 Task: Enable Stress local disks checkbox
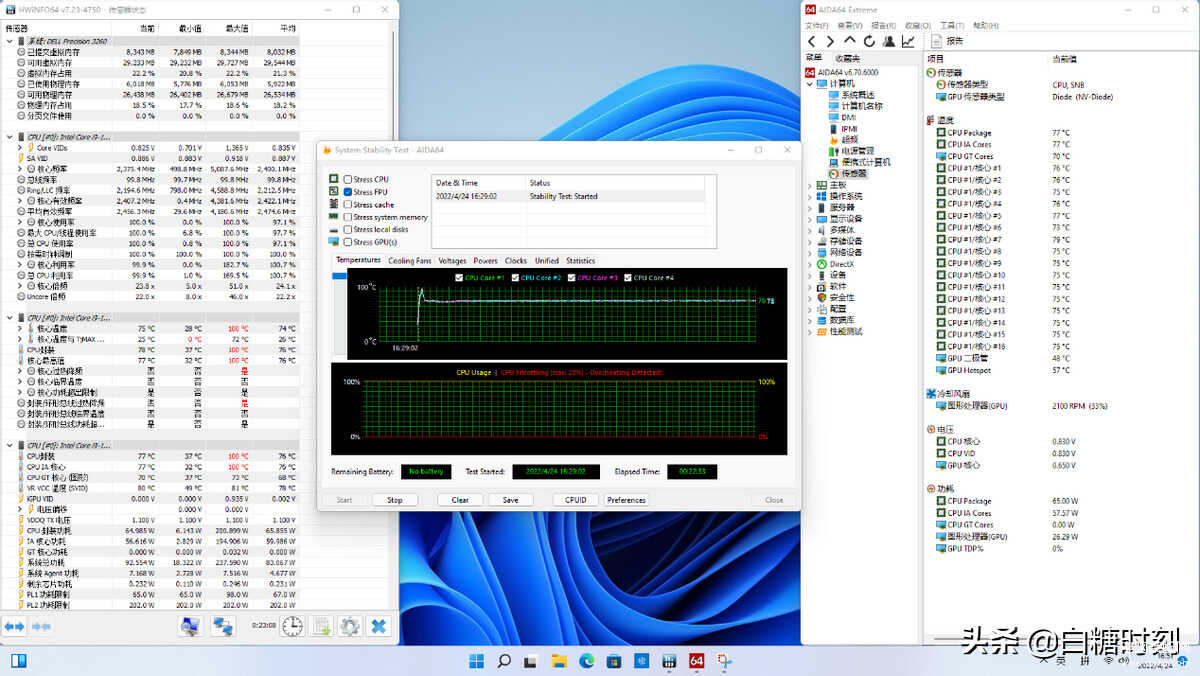click(x=348, y=229)
